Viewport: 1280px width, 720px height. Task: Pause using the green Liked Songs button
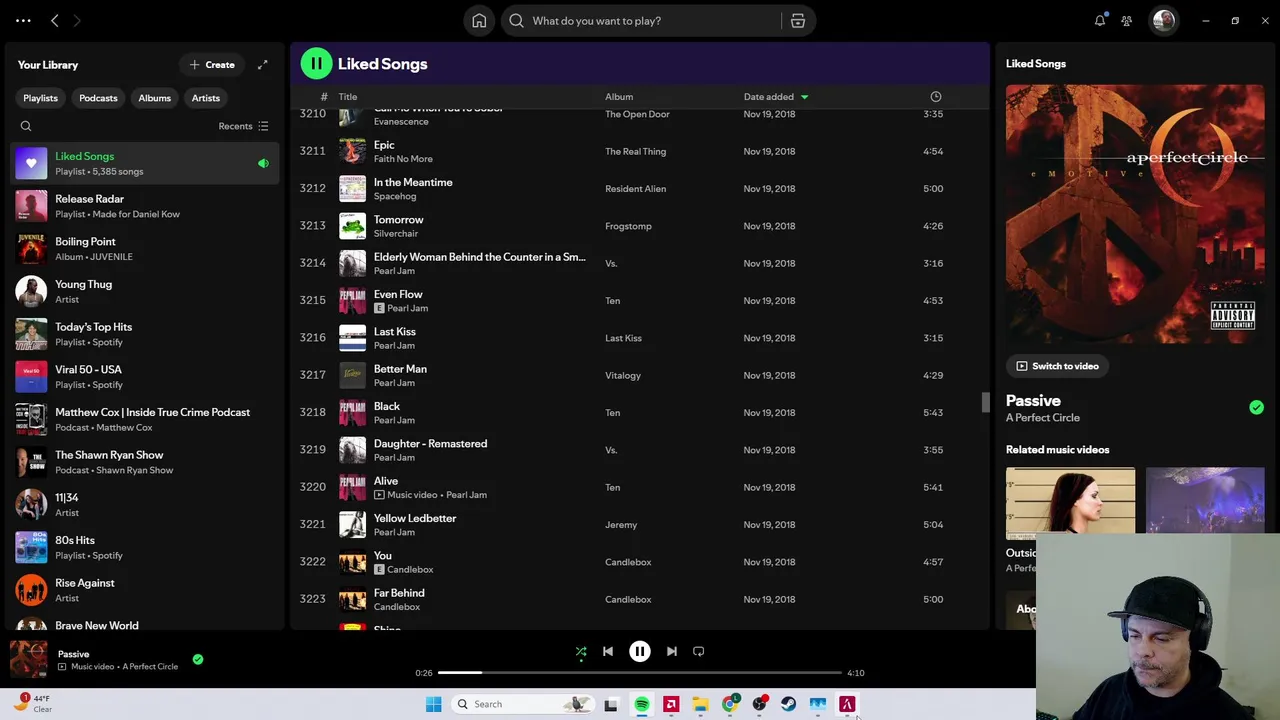(x=316, y=64)
